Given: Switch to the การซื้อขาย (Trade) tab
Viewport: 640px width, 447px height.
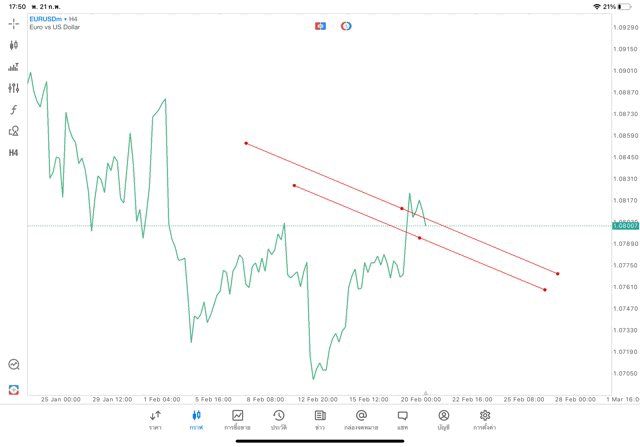Looking at the screenshot, I should [238, 420].
